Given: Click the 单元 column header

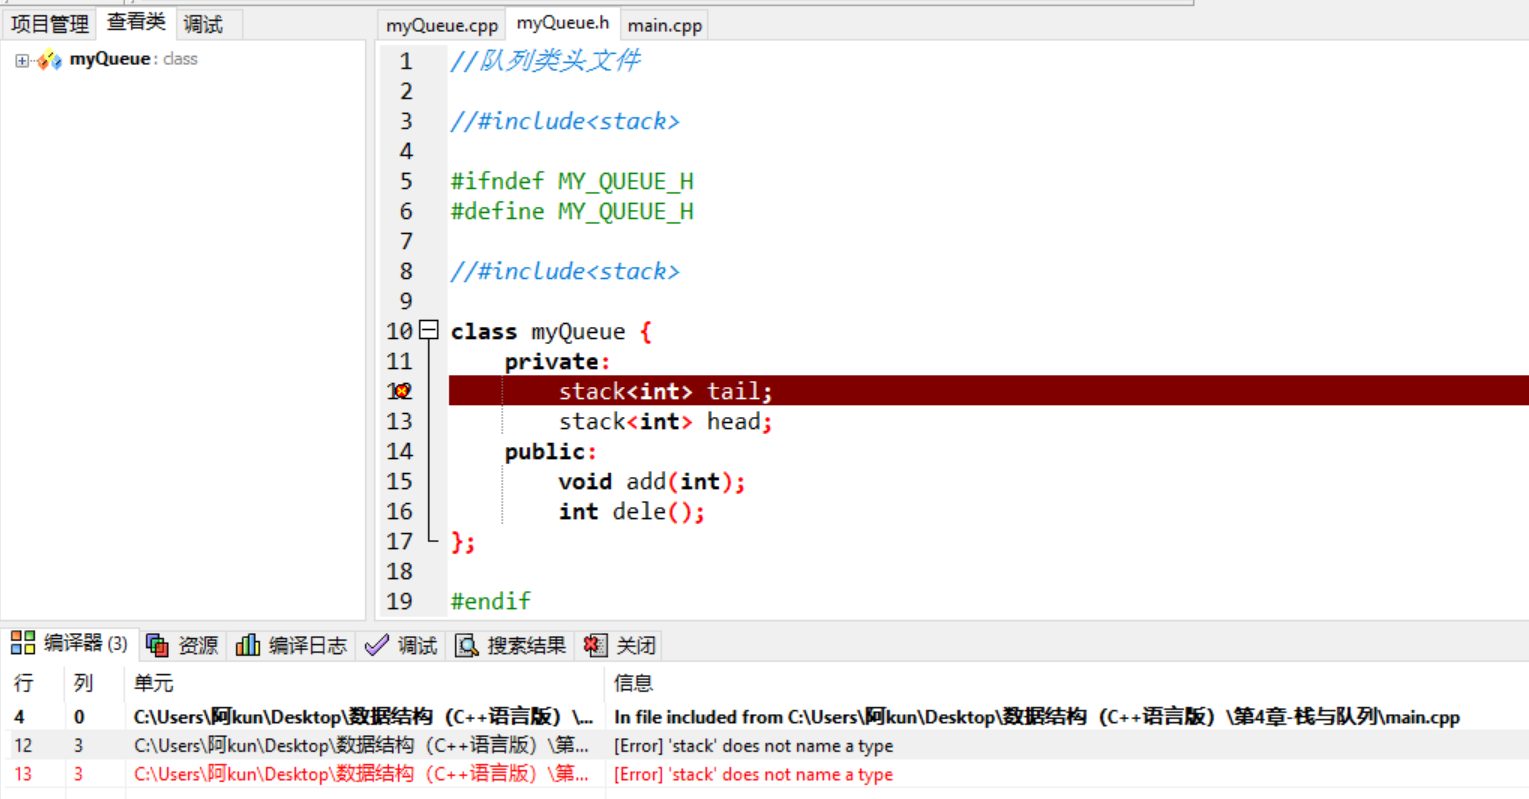Looking at the screenshot, I should click(x=365, y=683).
